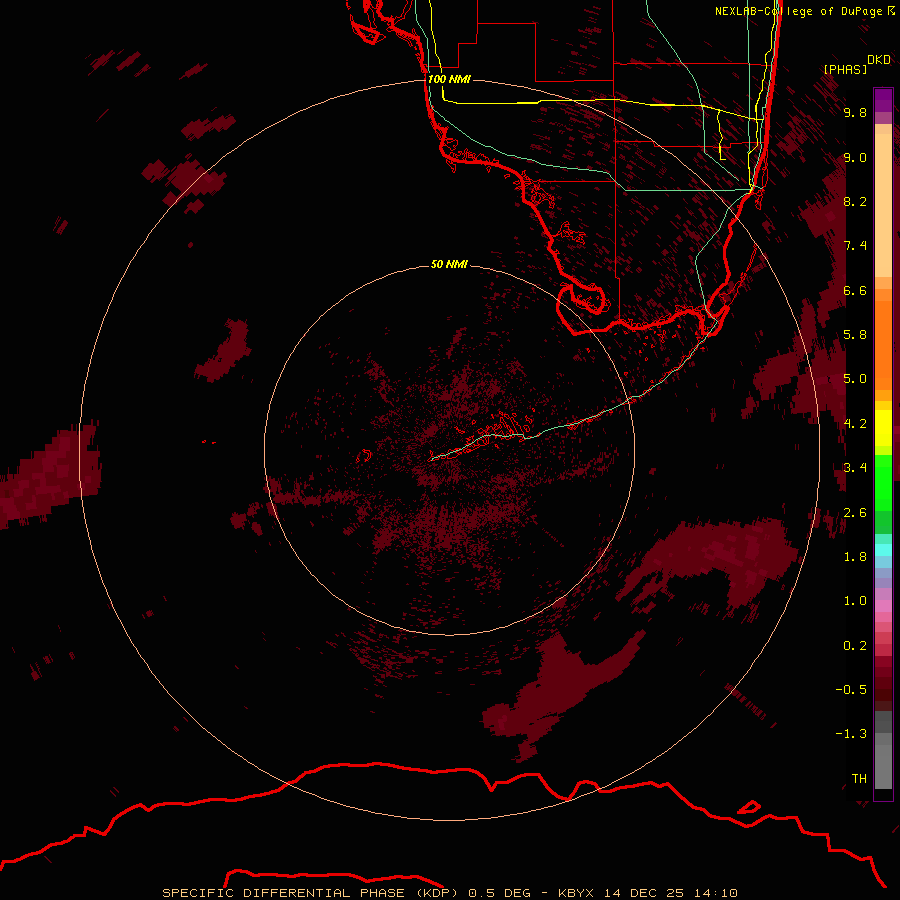Click the 3.4 value on the color scale
This screenshot has height=900, width=900.
[855, 468]
